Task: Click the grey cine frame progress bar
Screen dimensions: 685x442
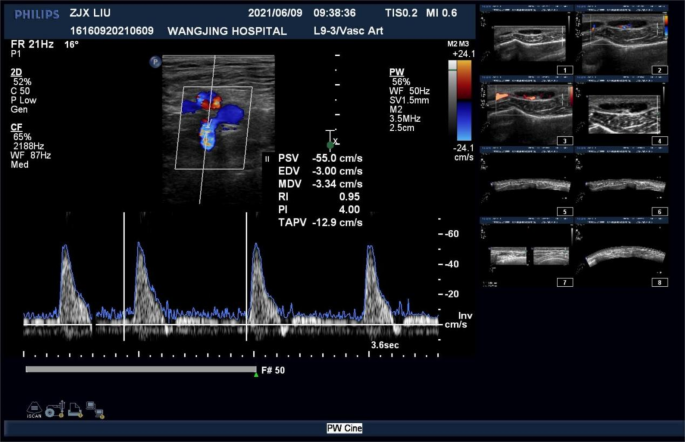Action: click(140, 369)
